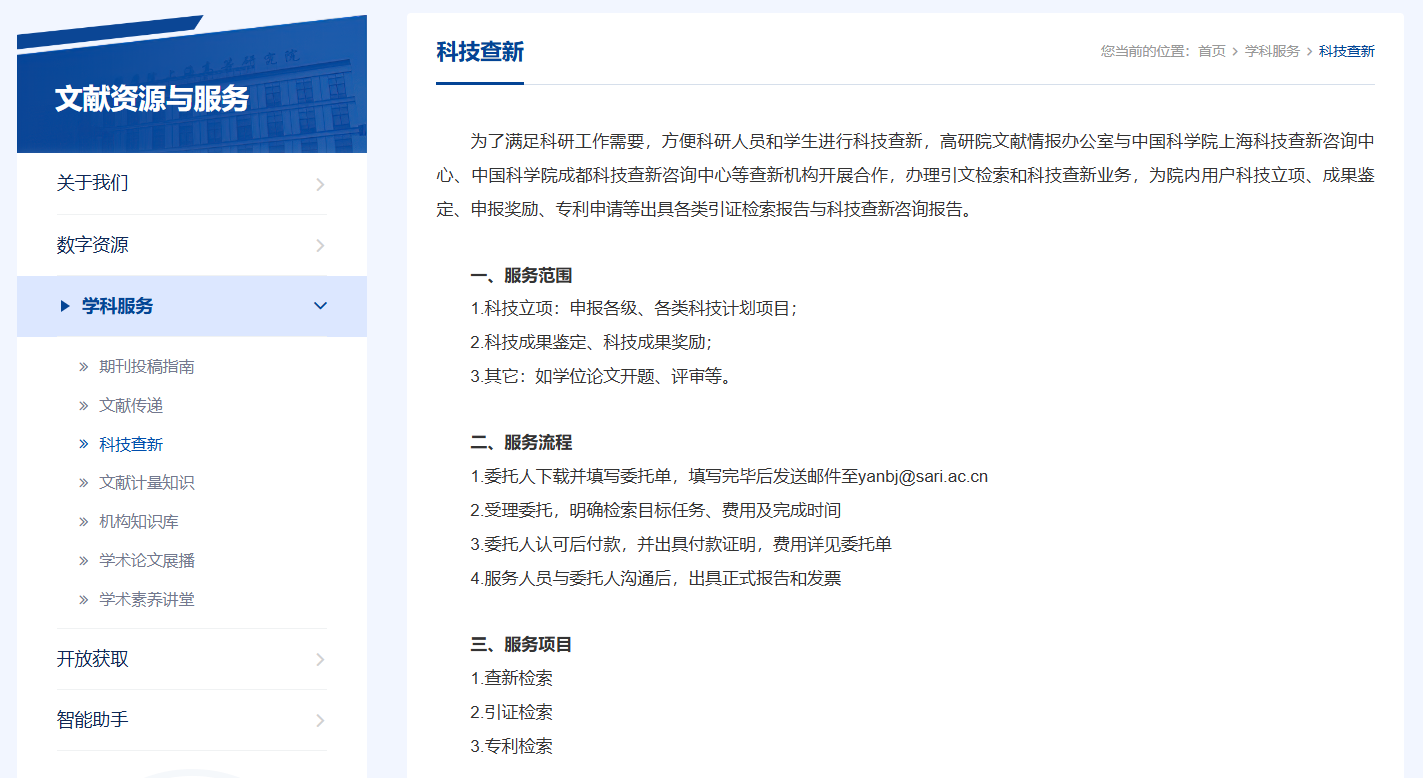1423x778 pixels.
Task: Click the 文献资源与服务 banner header
Action: point(152,99)
